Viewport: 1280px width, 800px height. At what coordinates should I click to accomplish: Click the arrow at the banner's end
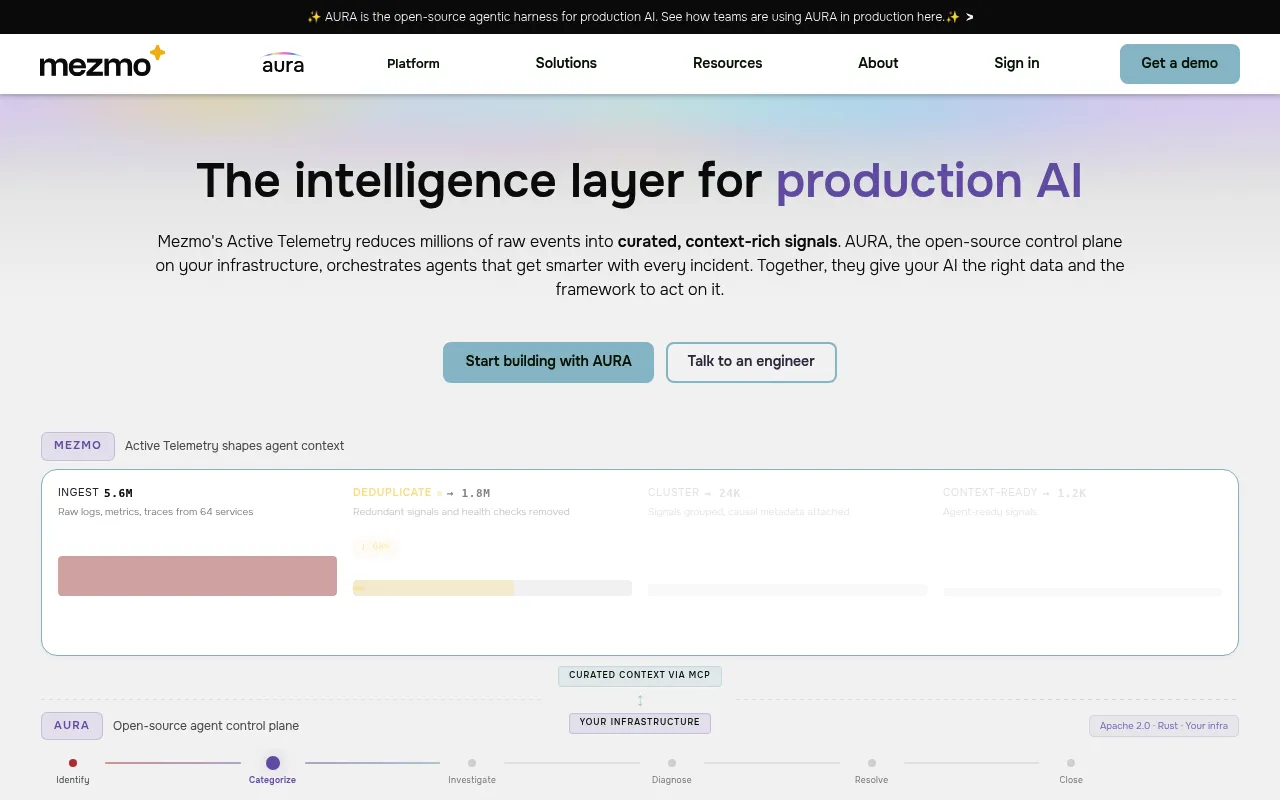969,17
